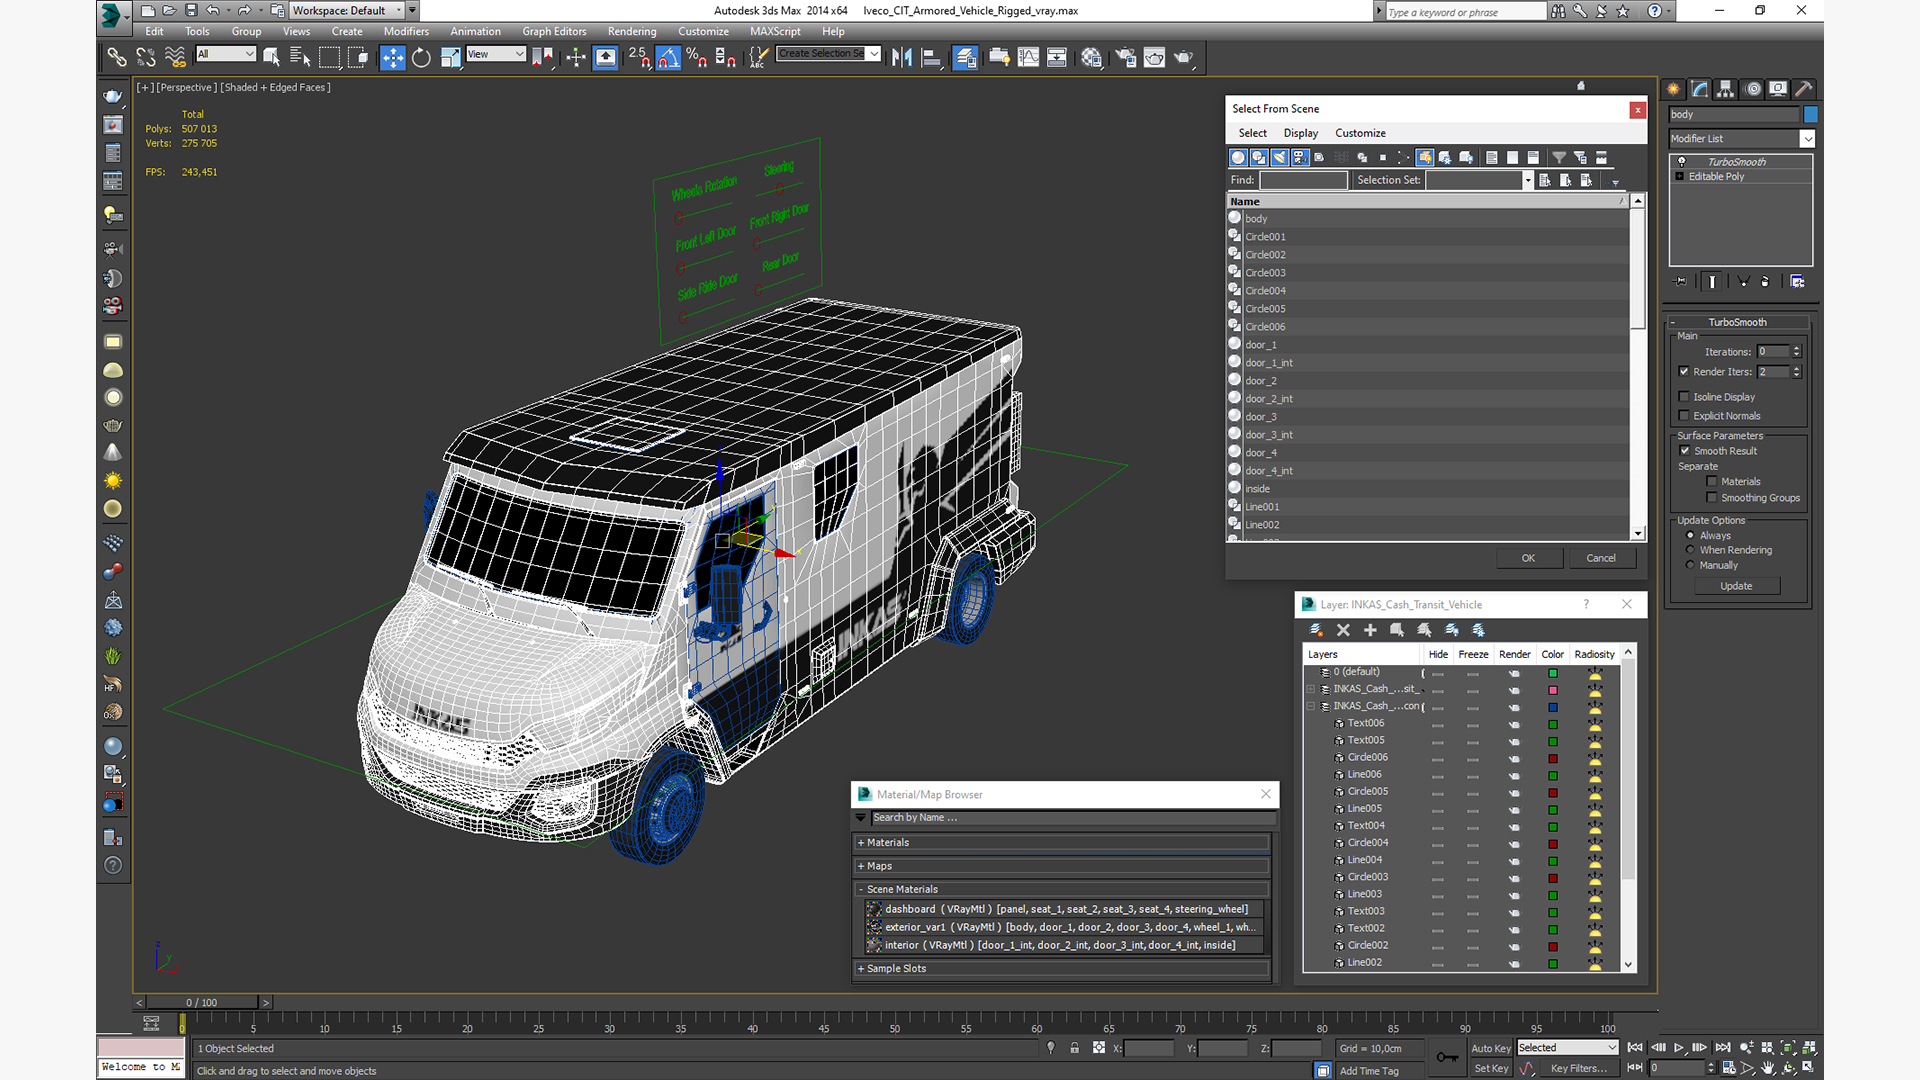
Task: Activate the Select and Rotate tool
Action: pos(421,57)
